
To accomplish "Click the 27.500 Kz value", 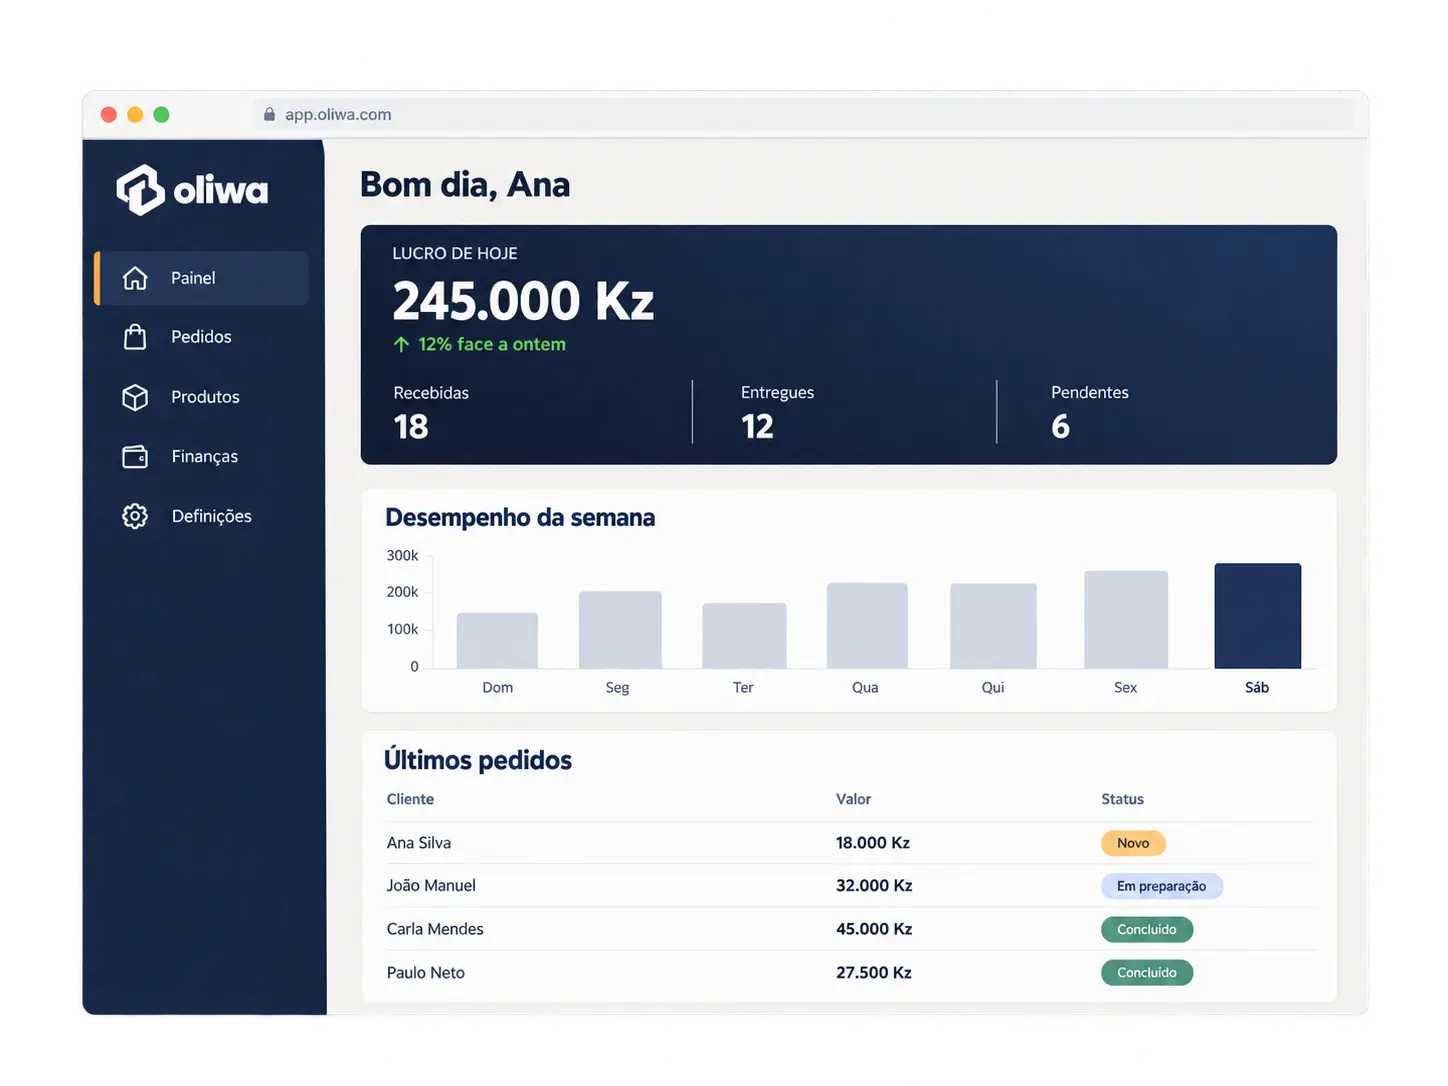I will [874, 972].
